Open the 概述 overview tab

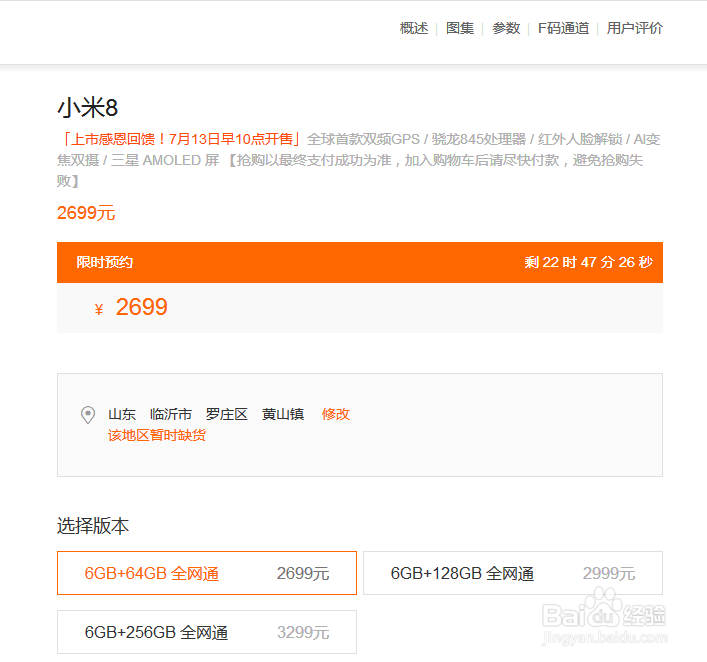coord(413,28)
